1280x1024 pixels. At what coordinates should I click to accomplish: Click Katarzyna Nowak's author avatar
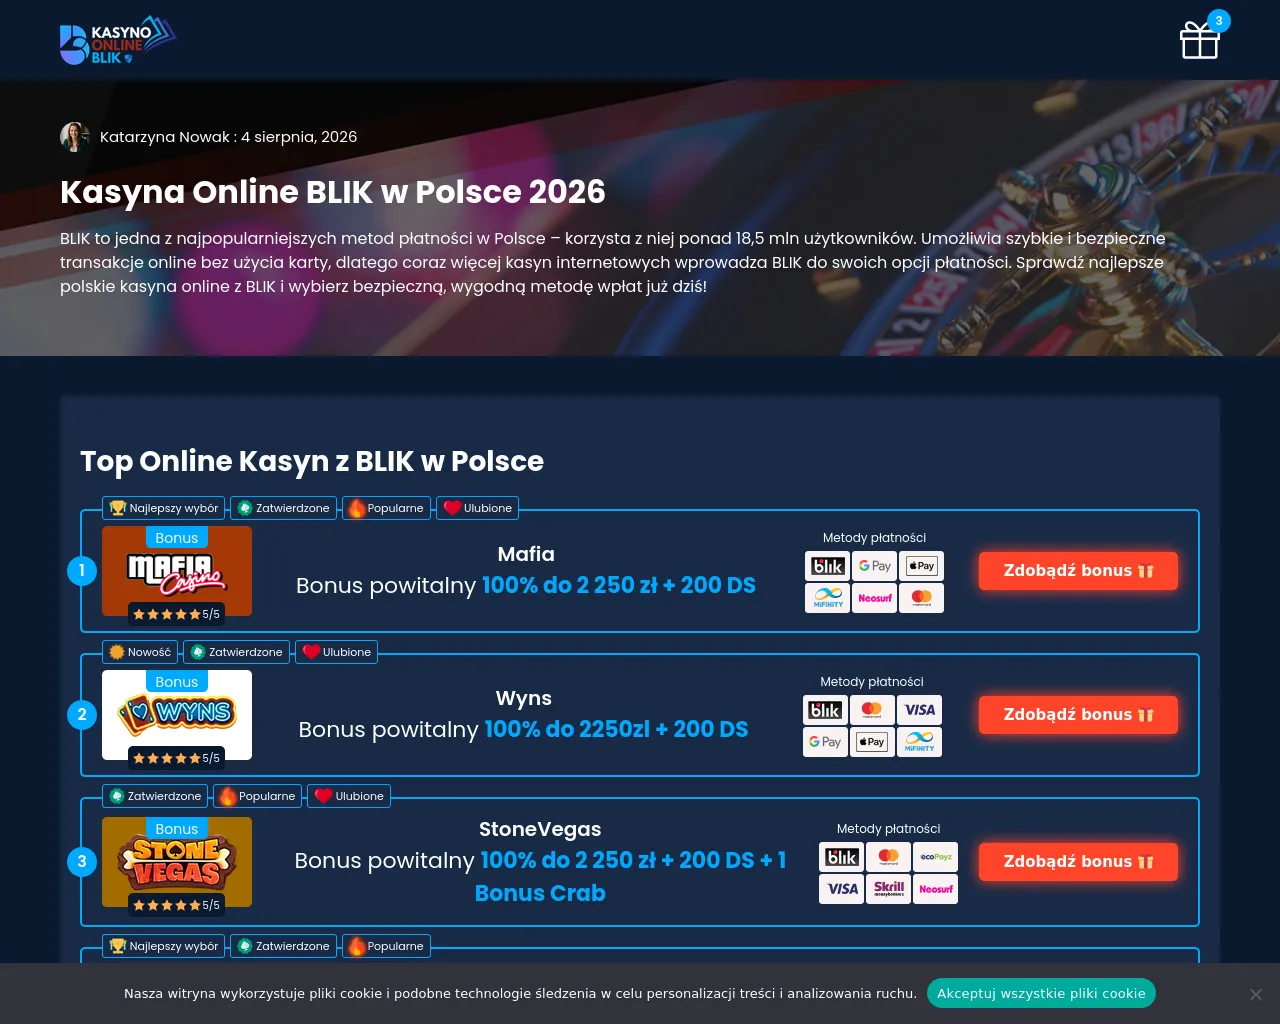[75, 137]
